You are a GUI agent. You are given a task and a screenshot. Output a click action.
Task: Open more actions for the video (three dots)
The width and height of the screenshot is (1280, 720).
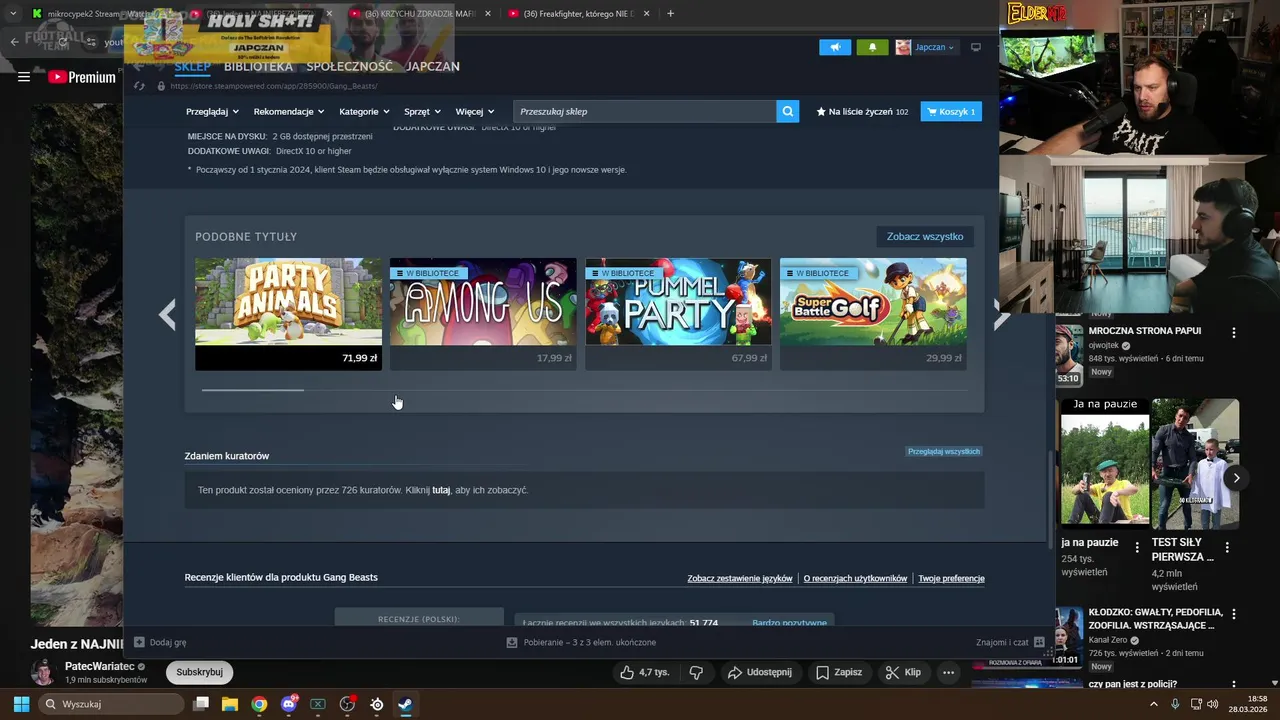(948, 673)
